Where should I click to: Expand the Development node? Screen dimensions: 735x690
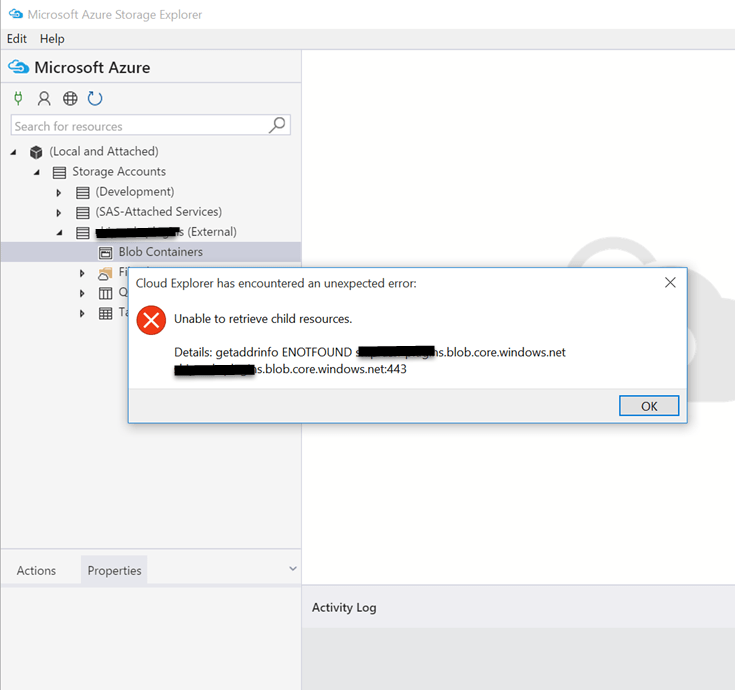coord(59,192)
